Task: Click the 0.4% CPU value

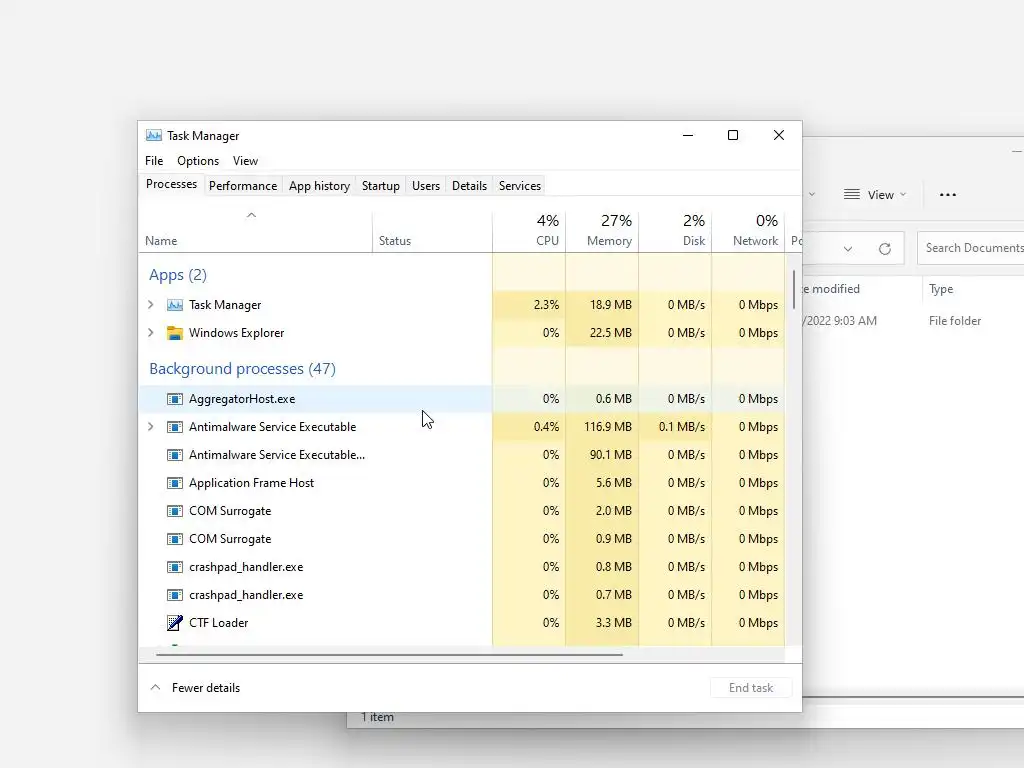Action: [547, 427]
